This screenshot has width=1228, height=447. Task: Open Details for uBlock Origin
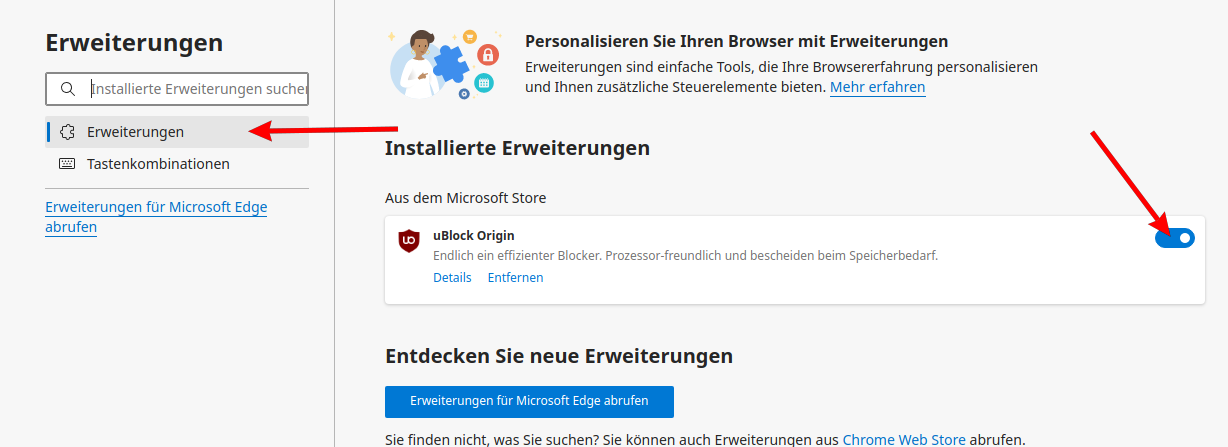pos(452,278)
